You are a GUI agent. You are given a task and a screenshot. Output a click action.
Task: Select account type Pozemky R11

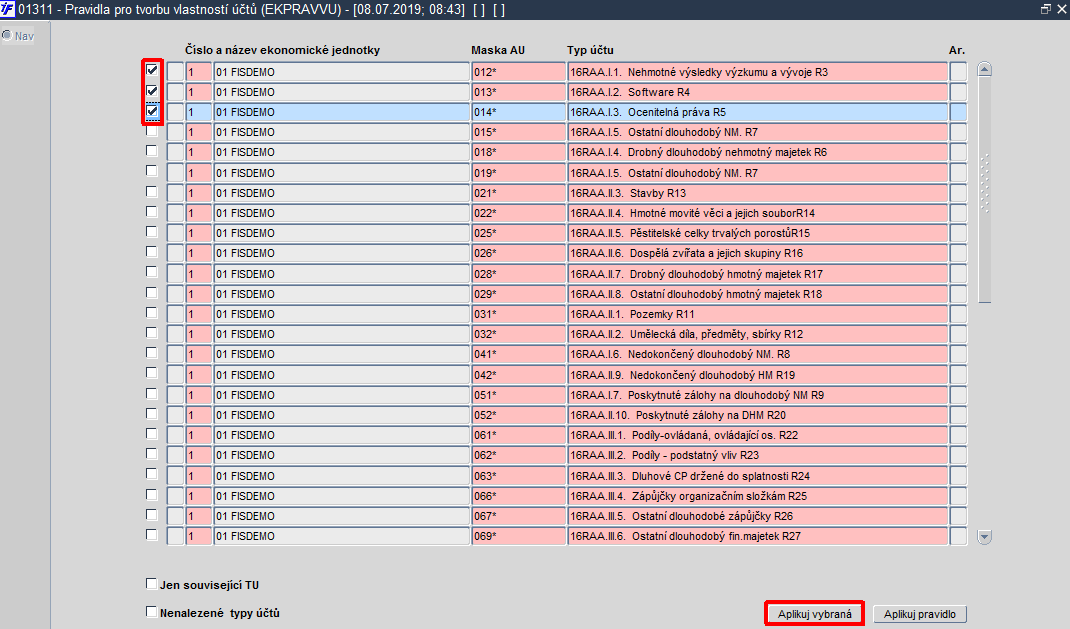pyautogui.click(x=757, y=314)
